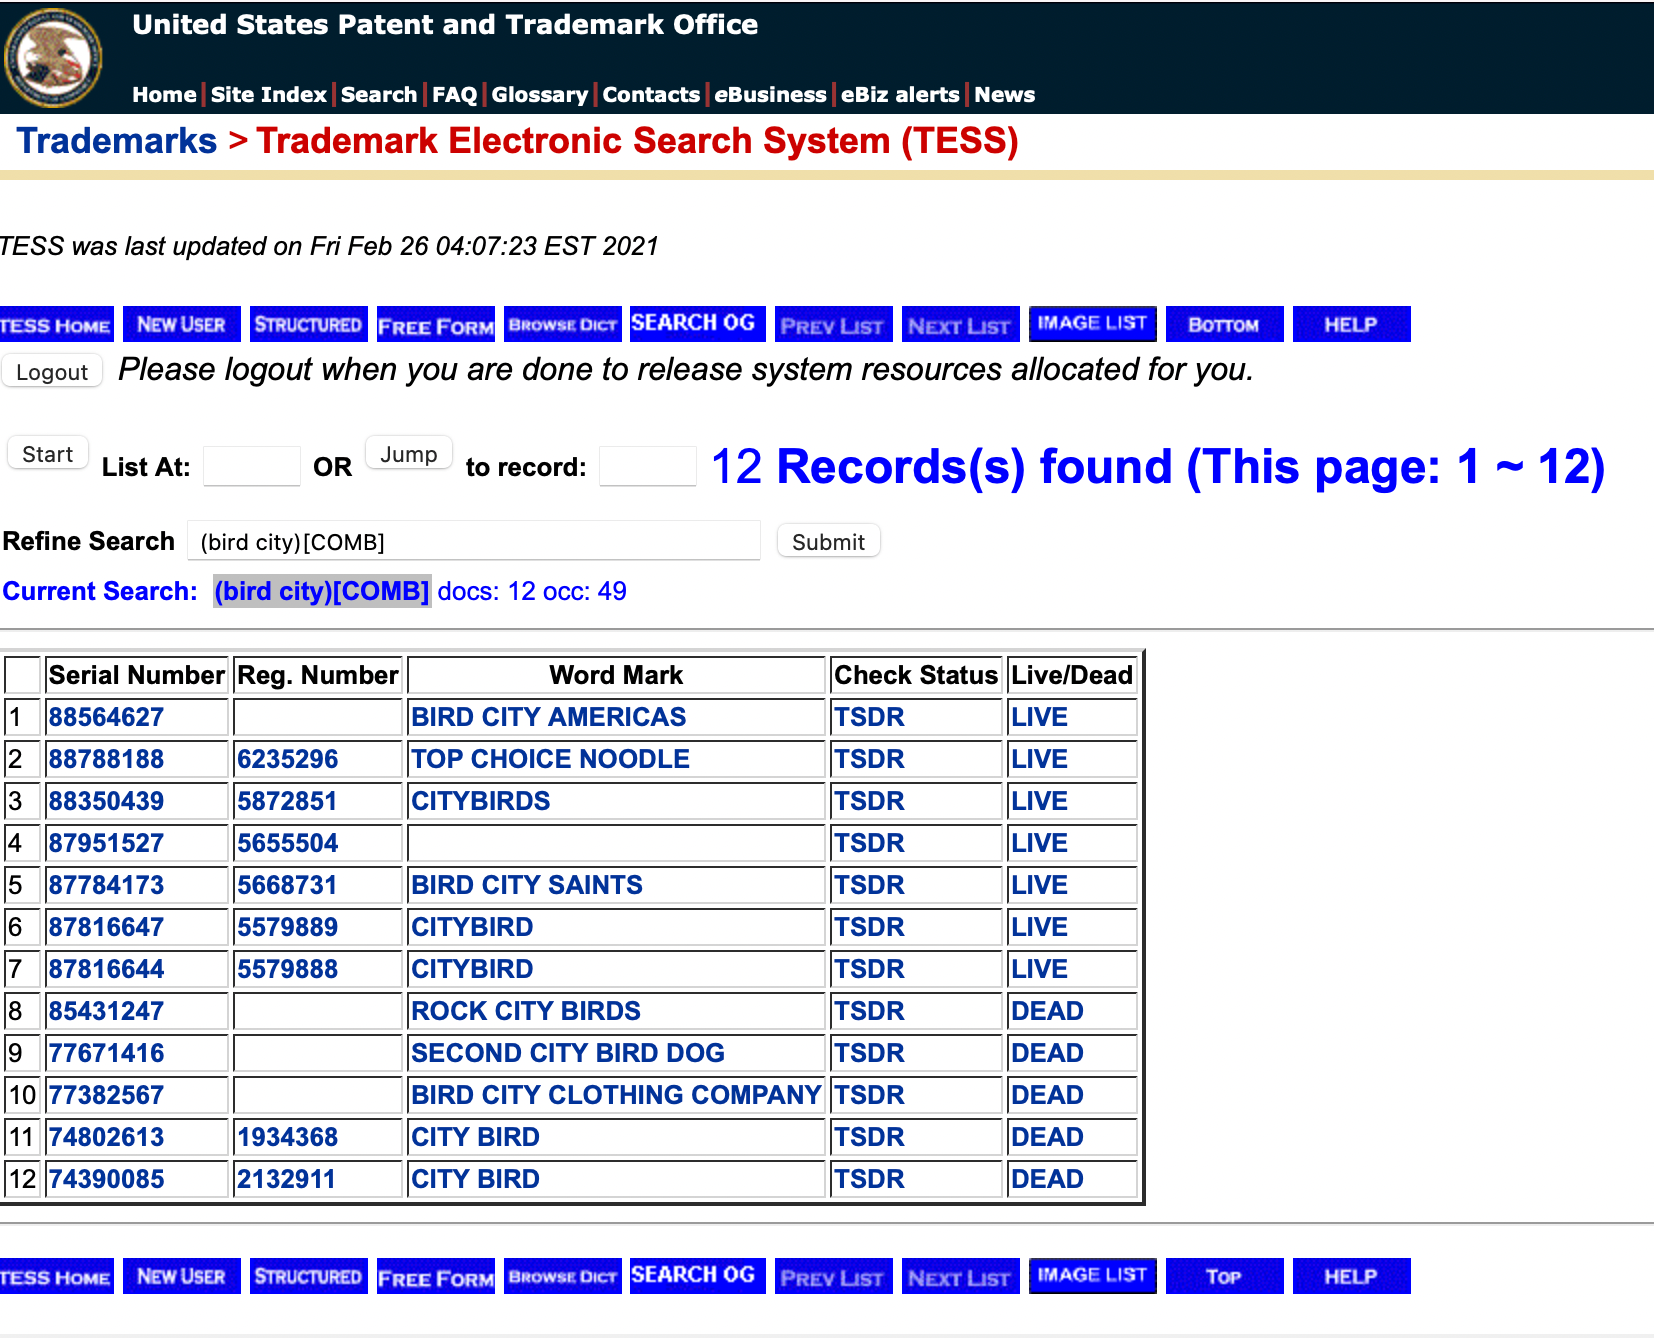Click the Logout button
The height and width of the screenshot is (1338, 1654).
[52, 372]
